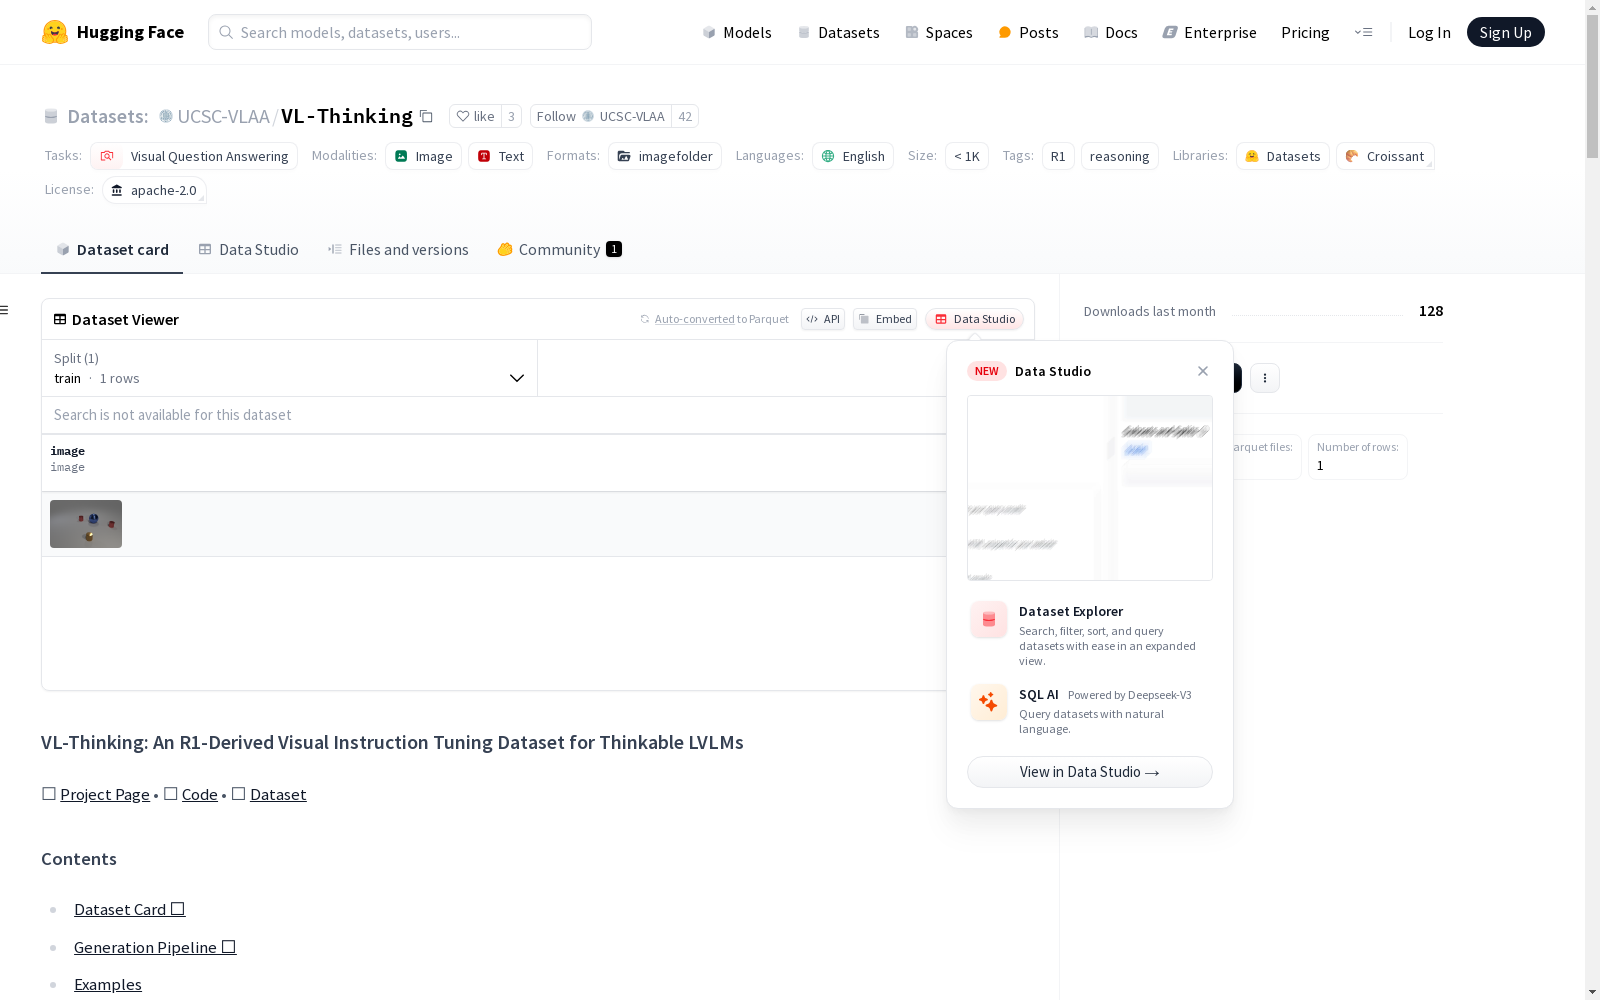Click View in Data Studio button
The image size is (1600, 1000).
(1090, 772)
